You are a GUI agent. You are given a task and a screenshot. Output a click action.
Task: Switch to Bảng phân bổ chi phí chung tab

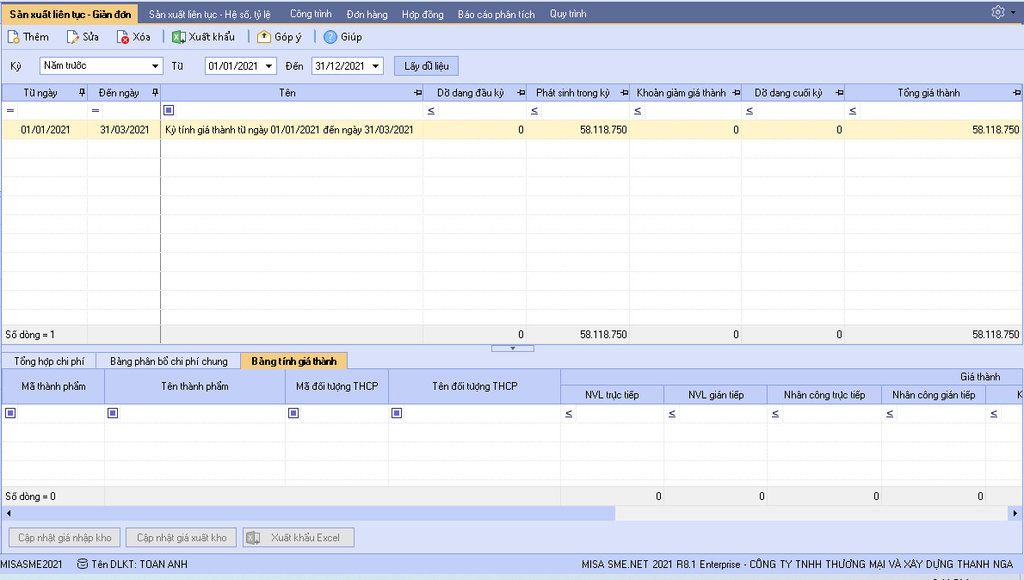168,361
